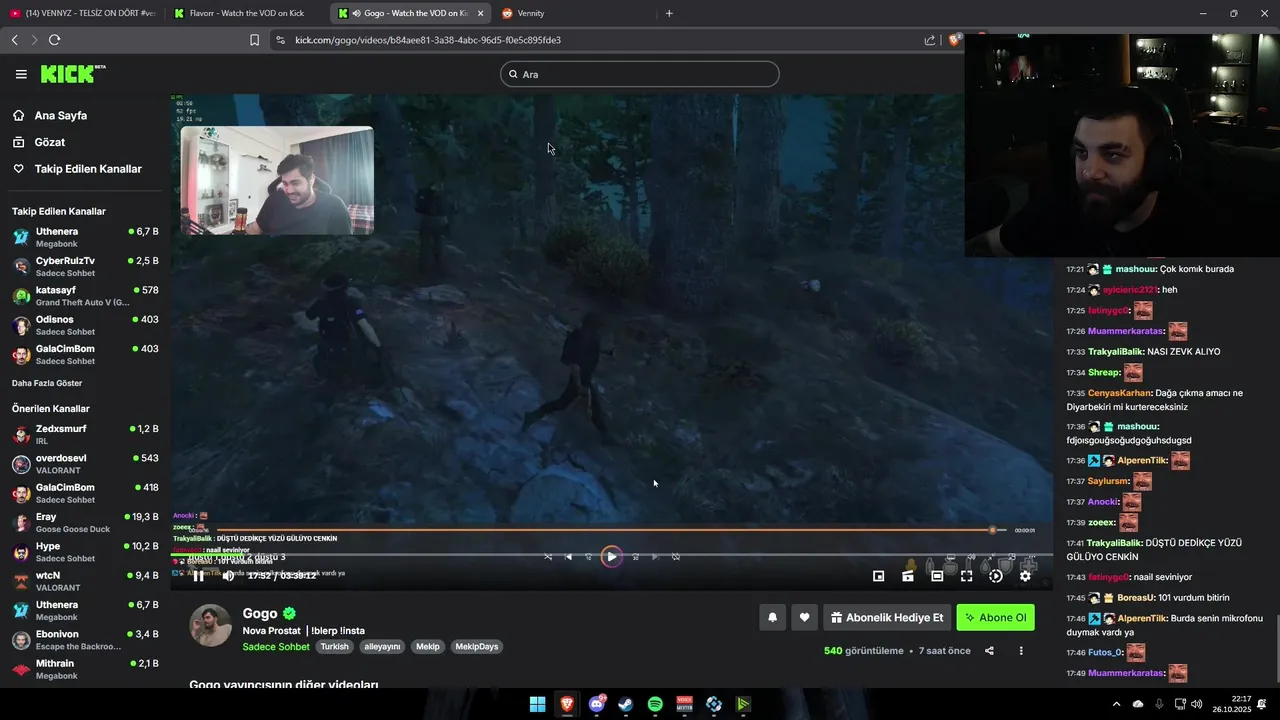Close the Gogo VOD tab

coord(481,13)
